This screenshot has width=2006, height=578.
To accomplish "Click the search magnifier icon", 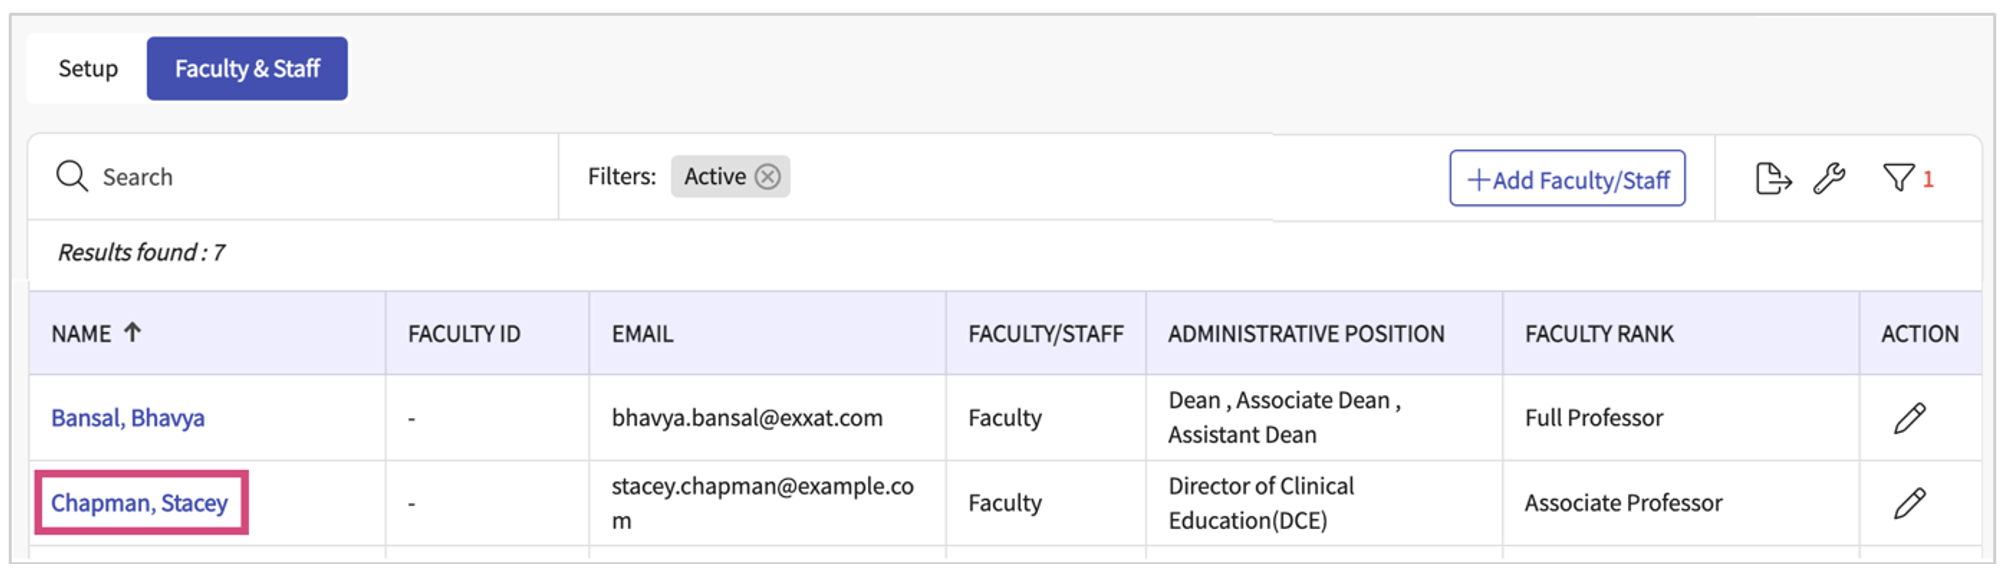I will click(x=72, y=177).
